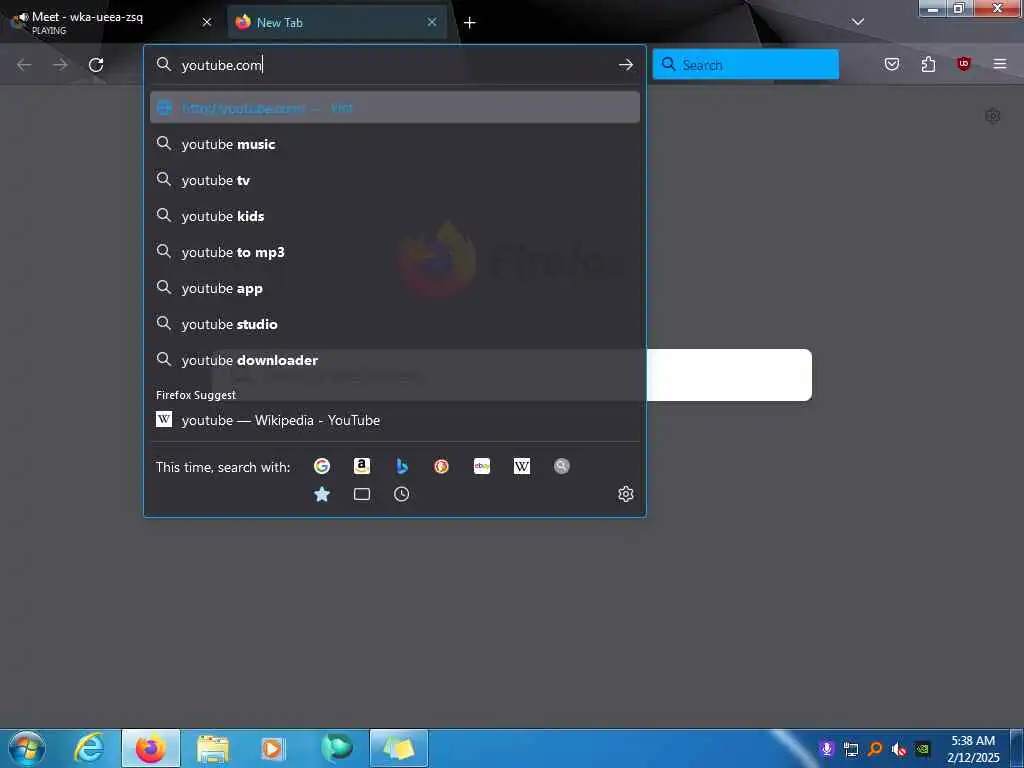Expand the List all tabs chevron

click(x=858, y=22)
